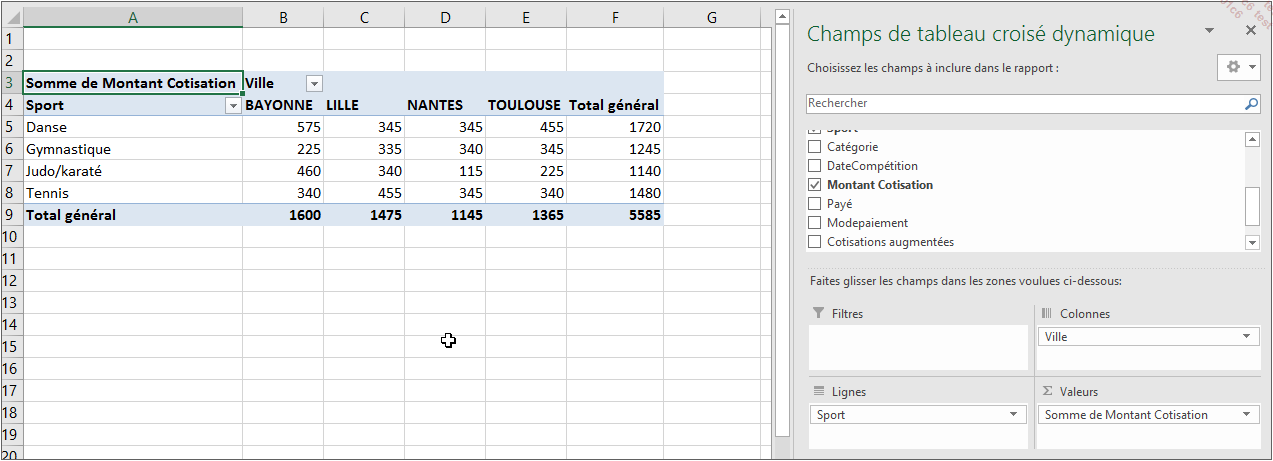Screen dimensions: 1273x461
Task: Select cell with value 575
Action: (283, 127)
